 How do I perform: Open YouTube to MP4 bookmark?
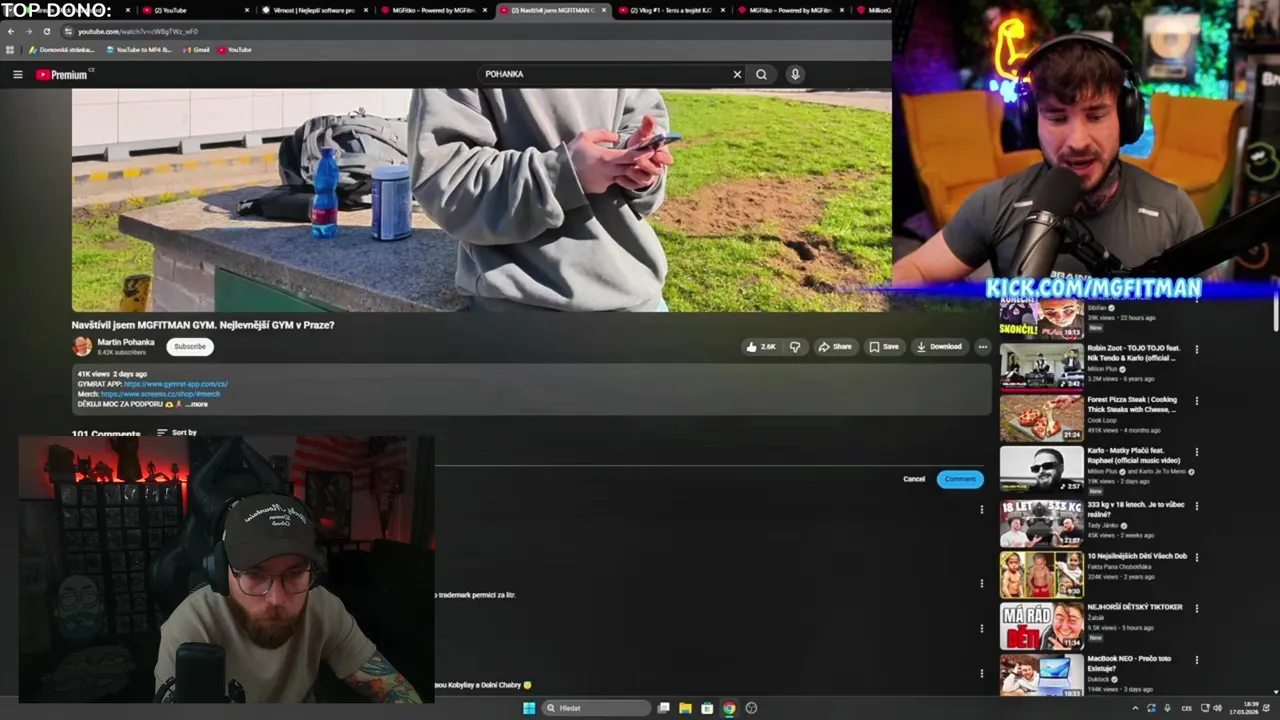[139, 50]
